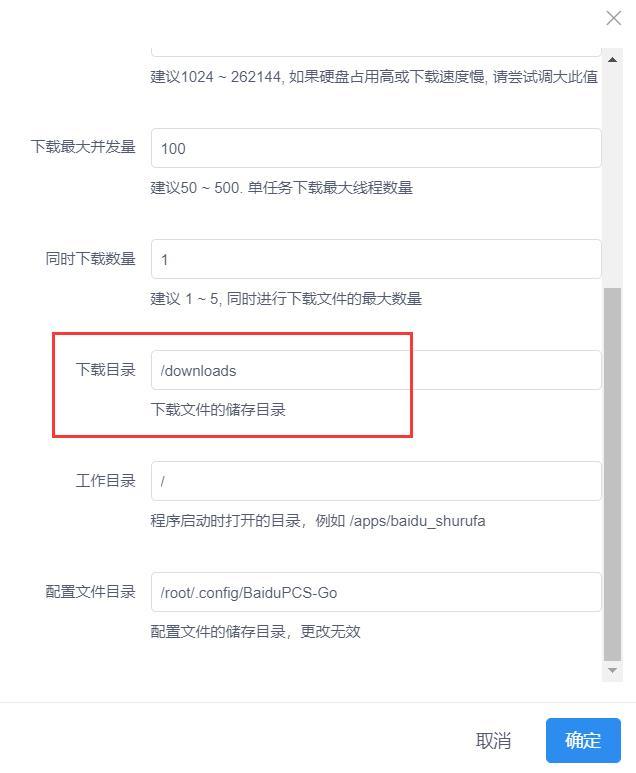
Task: Focus the 下载最大并发量 input showing 100
Action: [376, 148]
